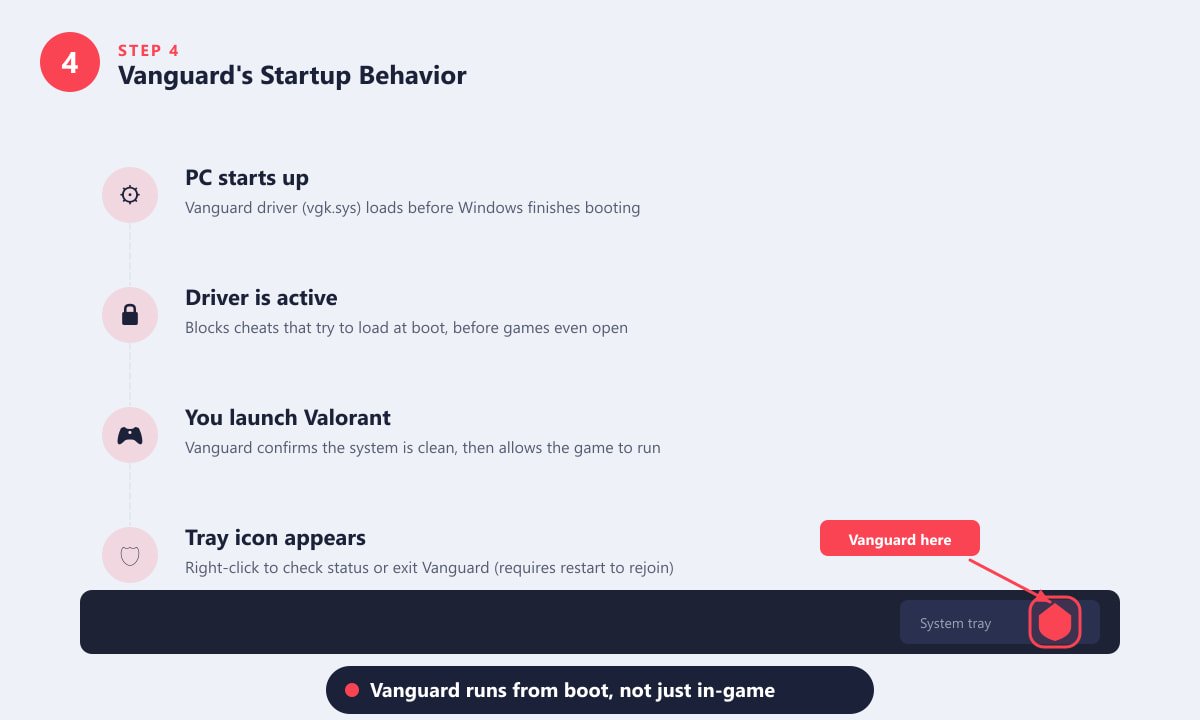Click the System tray label

(x=955, y=623)
